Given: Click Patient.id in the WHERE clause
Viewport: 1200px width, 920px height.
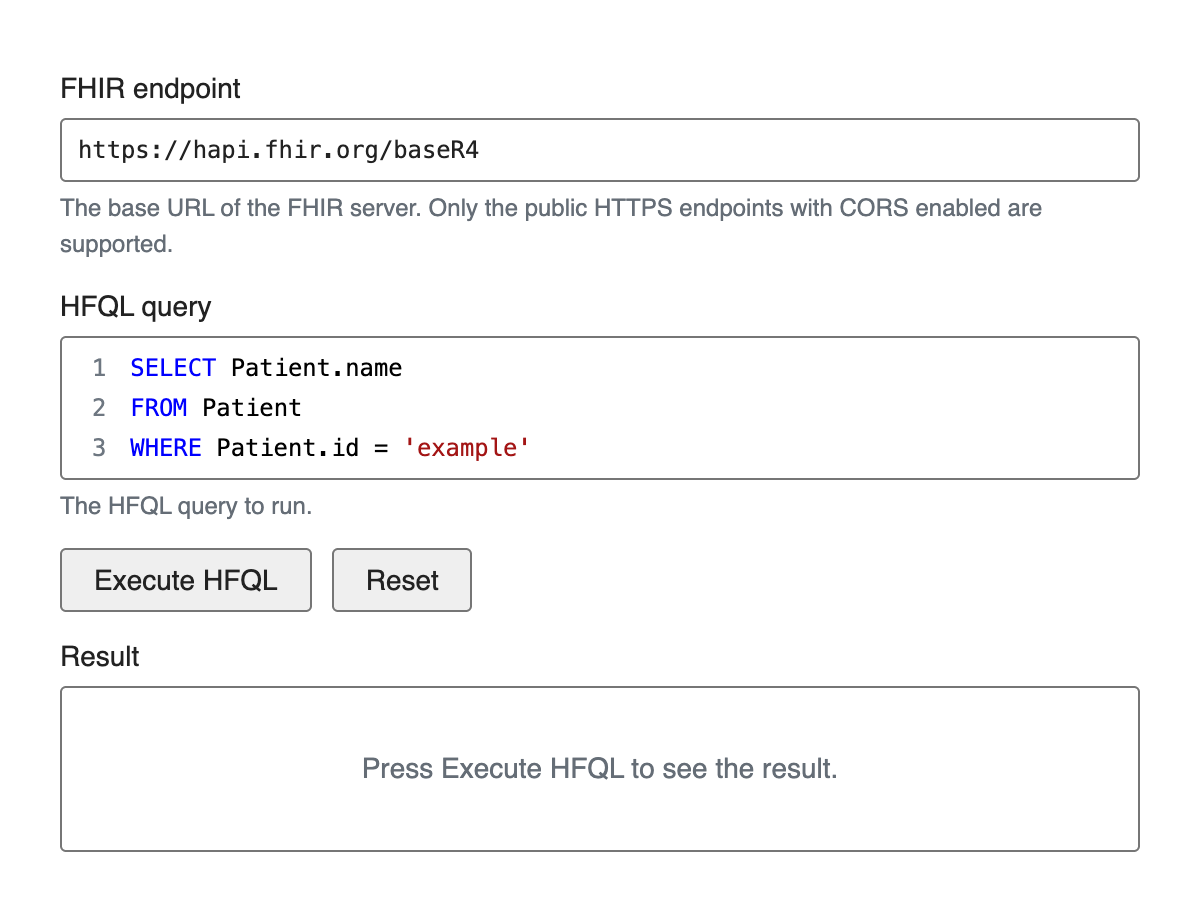Looking at the screenshot, I should pos(287,448).
